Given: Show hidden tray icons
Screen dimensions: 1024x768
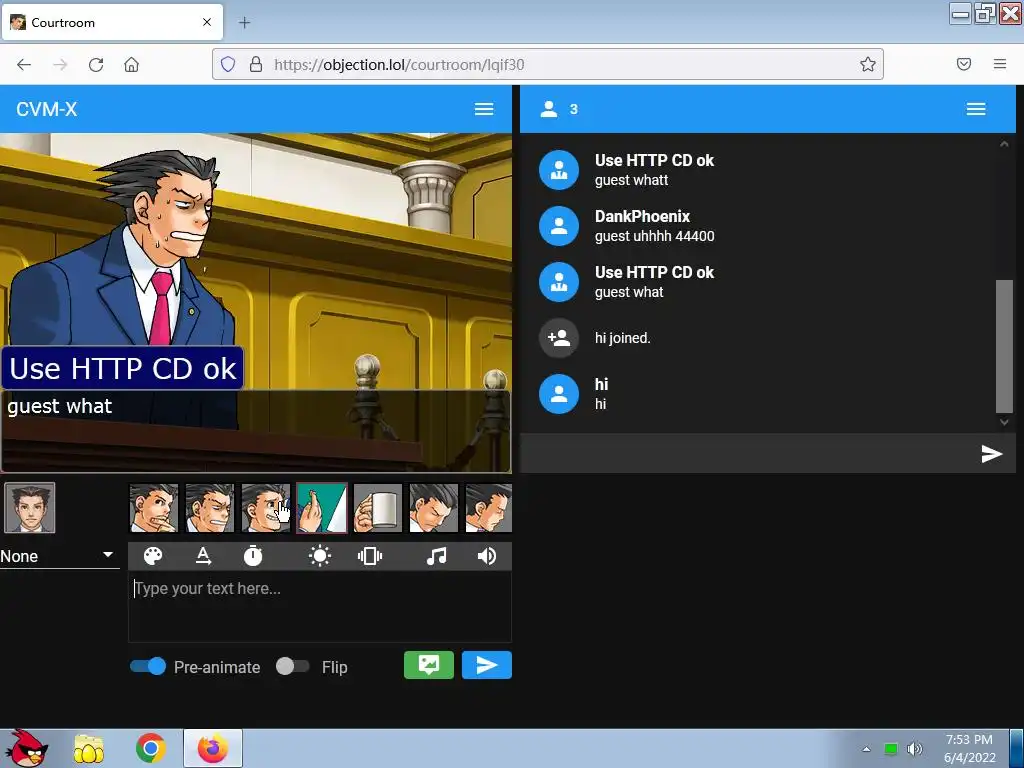Looking at the screenshot, I should 867,749.
